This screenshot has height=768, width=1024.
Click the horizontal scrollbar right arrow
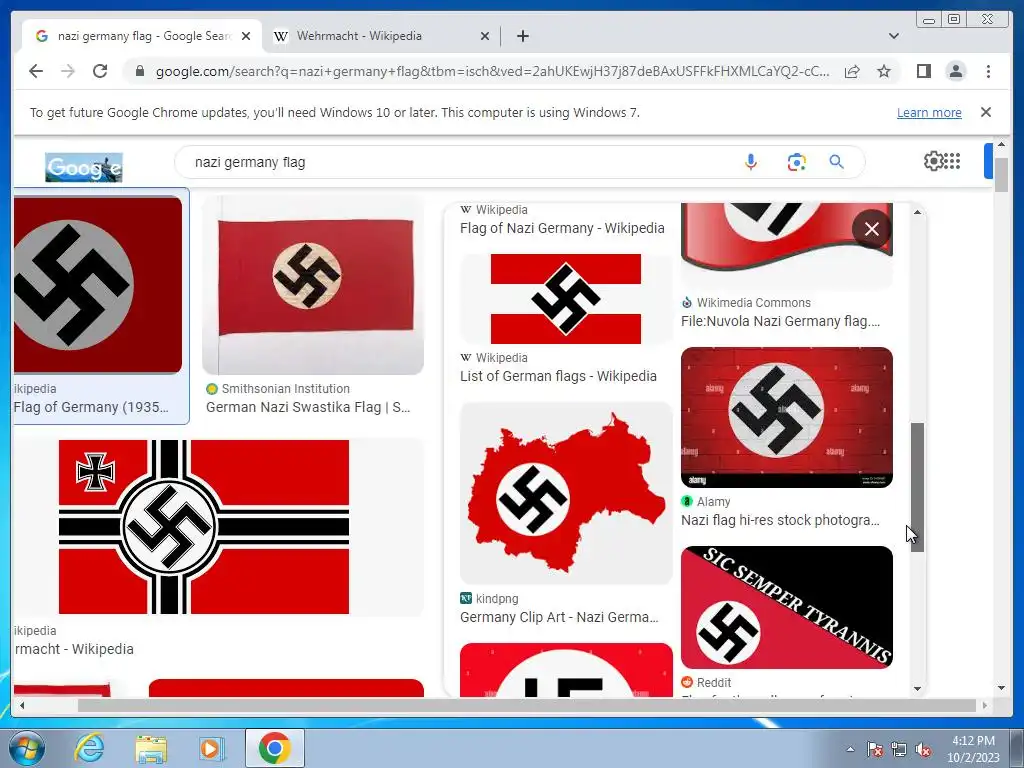click(985, 705)
